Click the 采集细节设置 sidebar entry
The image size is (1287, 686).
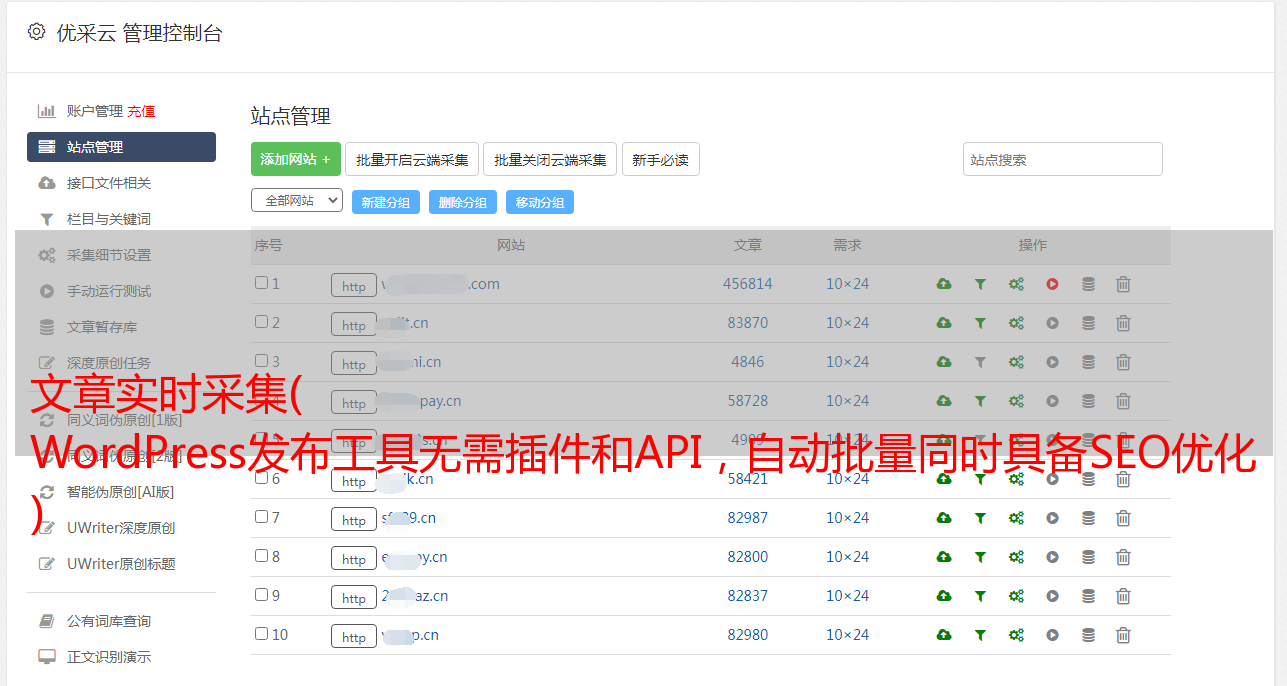pyautogui.click(x=109, y=255)
